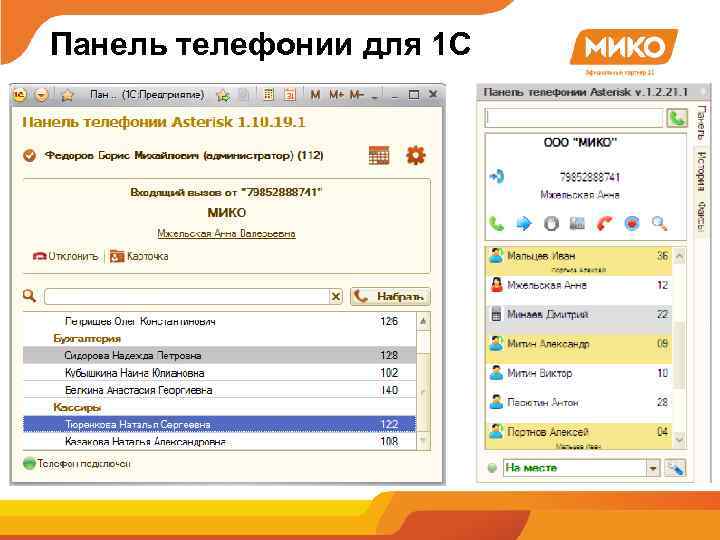Click the hold call icon in the call toolbar
This screenshot has width=720, height=540.
[x=551, y=224]
